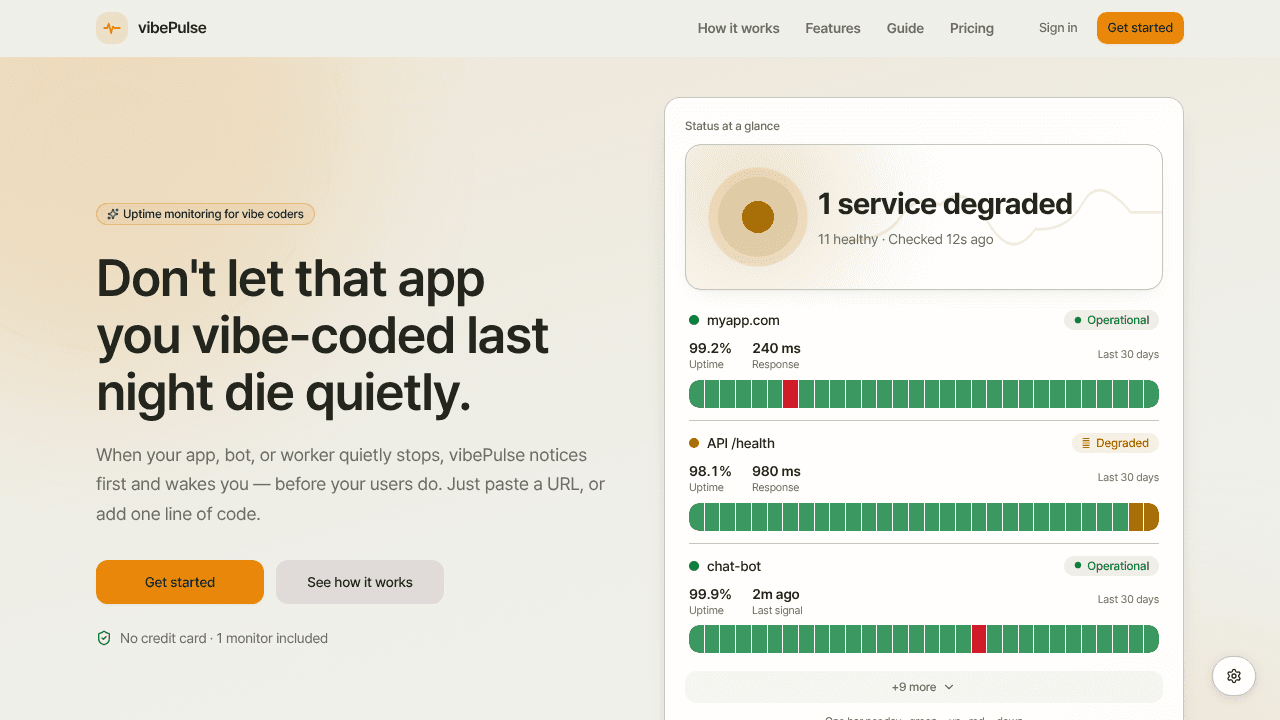Click the 99.2% uptime value
The image size is (1280, 720).
(710, 348)
